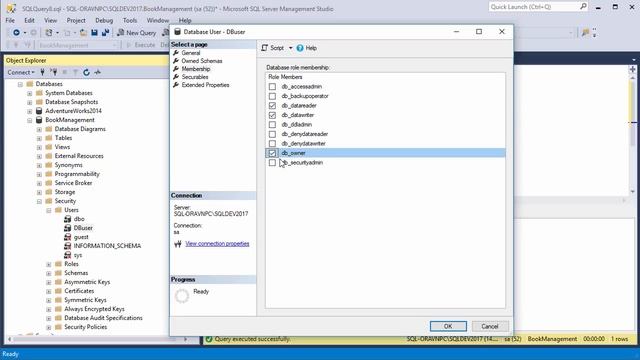Check the db_denydatareader role checkbox

pos(272,134)
